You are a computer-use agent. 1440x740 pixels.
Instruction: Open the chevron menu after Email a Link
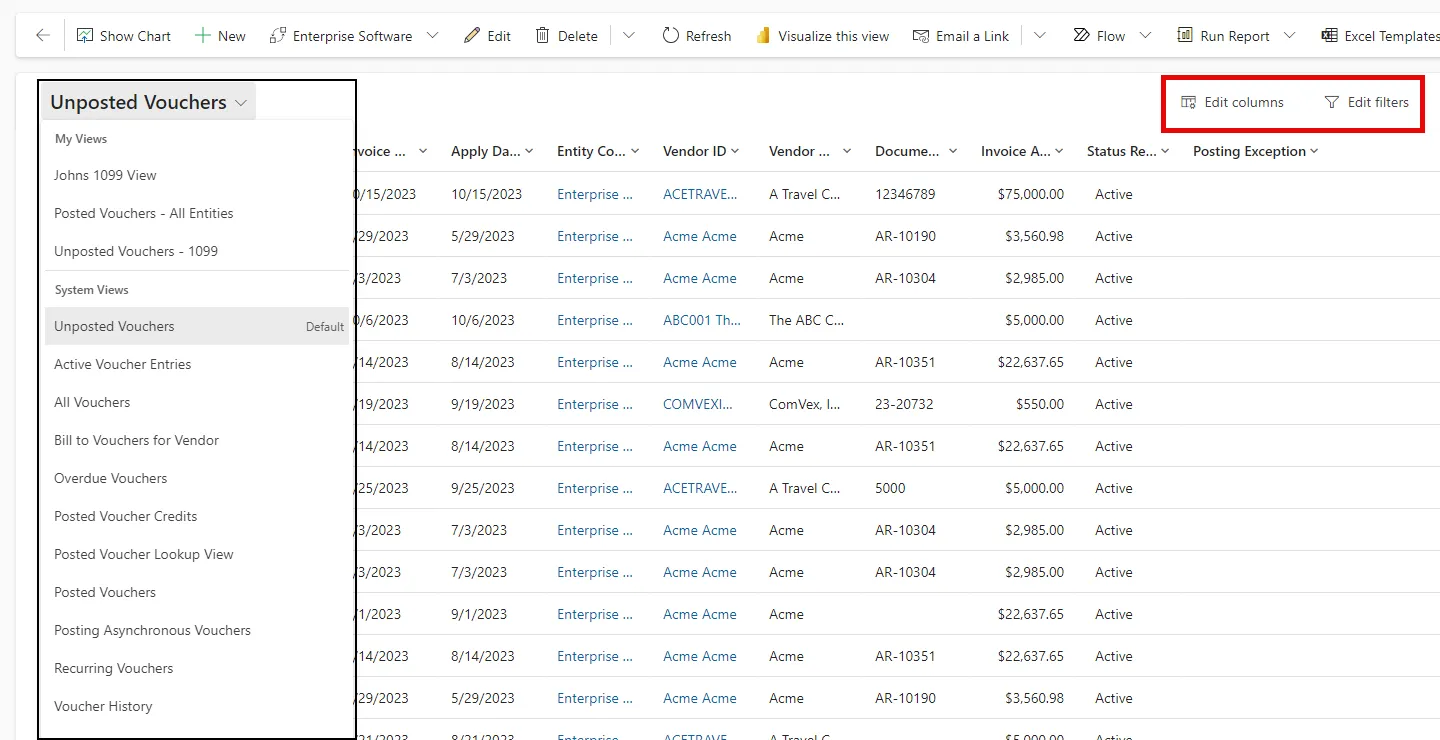(1040, 36)
